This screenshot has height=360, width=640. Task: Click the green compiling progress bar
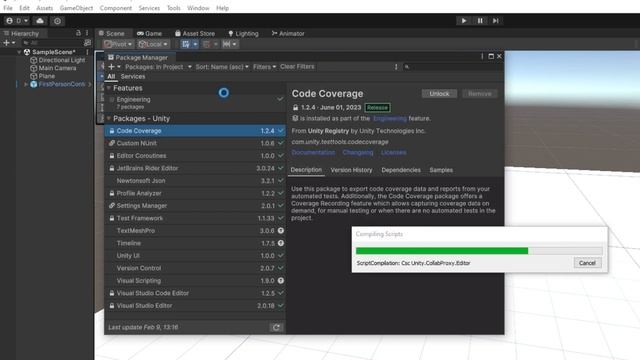(442, 251)
